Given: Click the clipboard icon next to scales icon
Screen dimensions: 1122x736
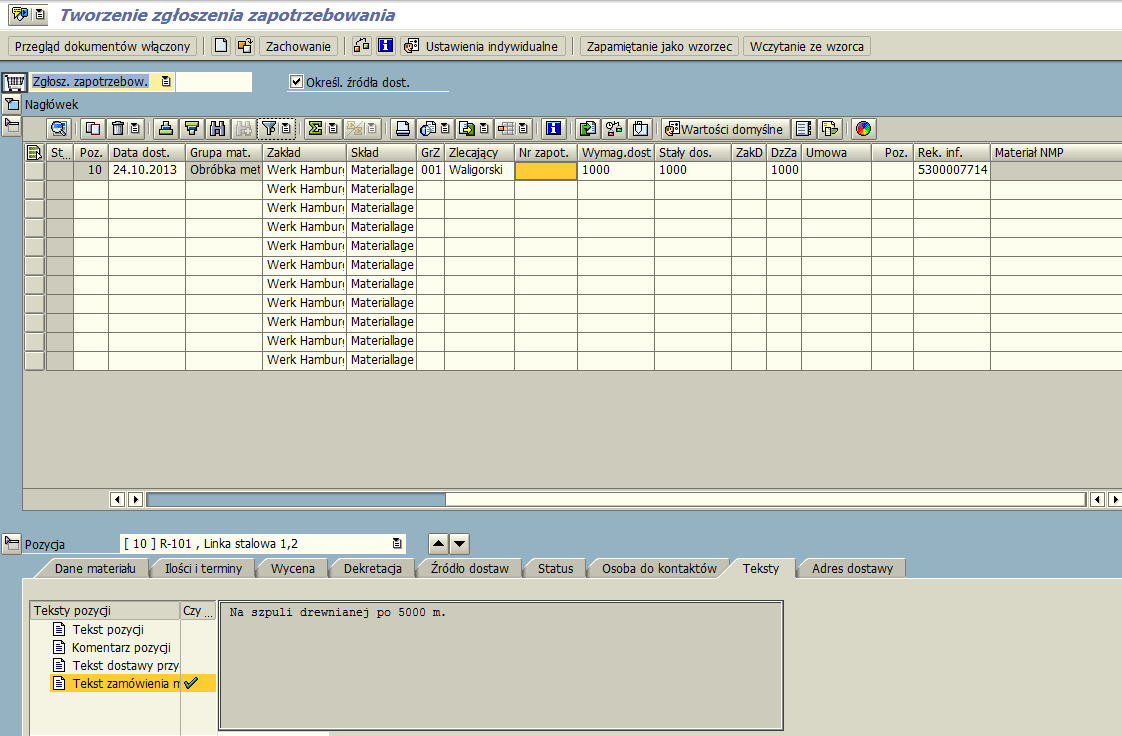Looking at the screenshot, I should click(640, 129).
